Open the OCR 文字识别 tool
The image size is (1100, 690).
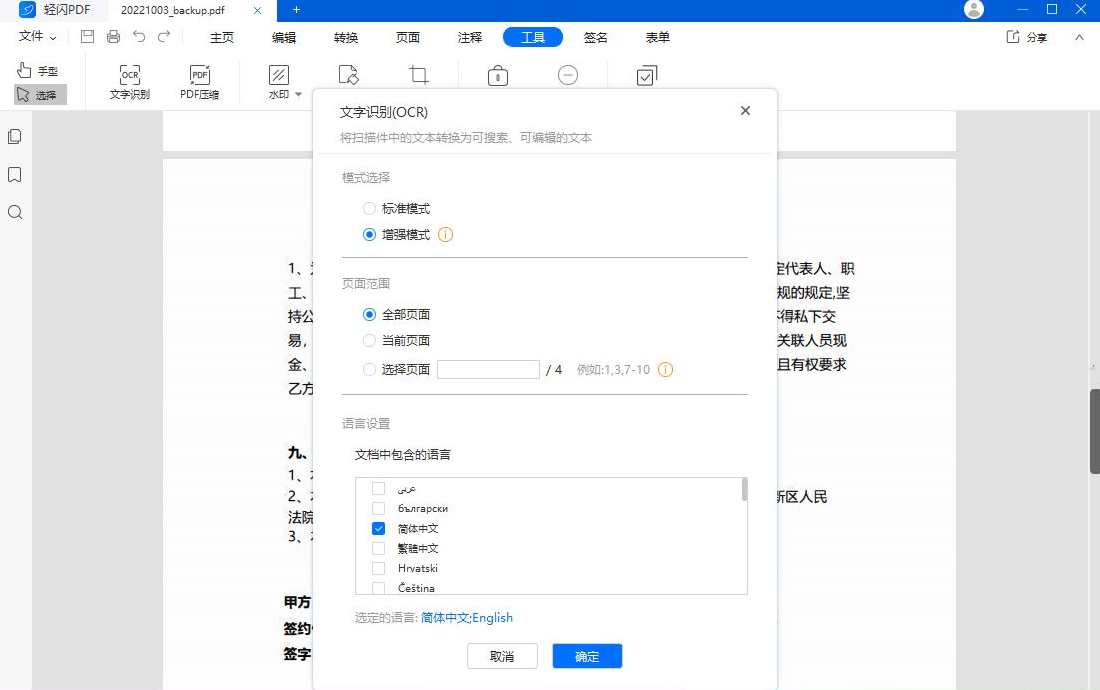pyautogui.click(x=128, y=80)
